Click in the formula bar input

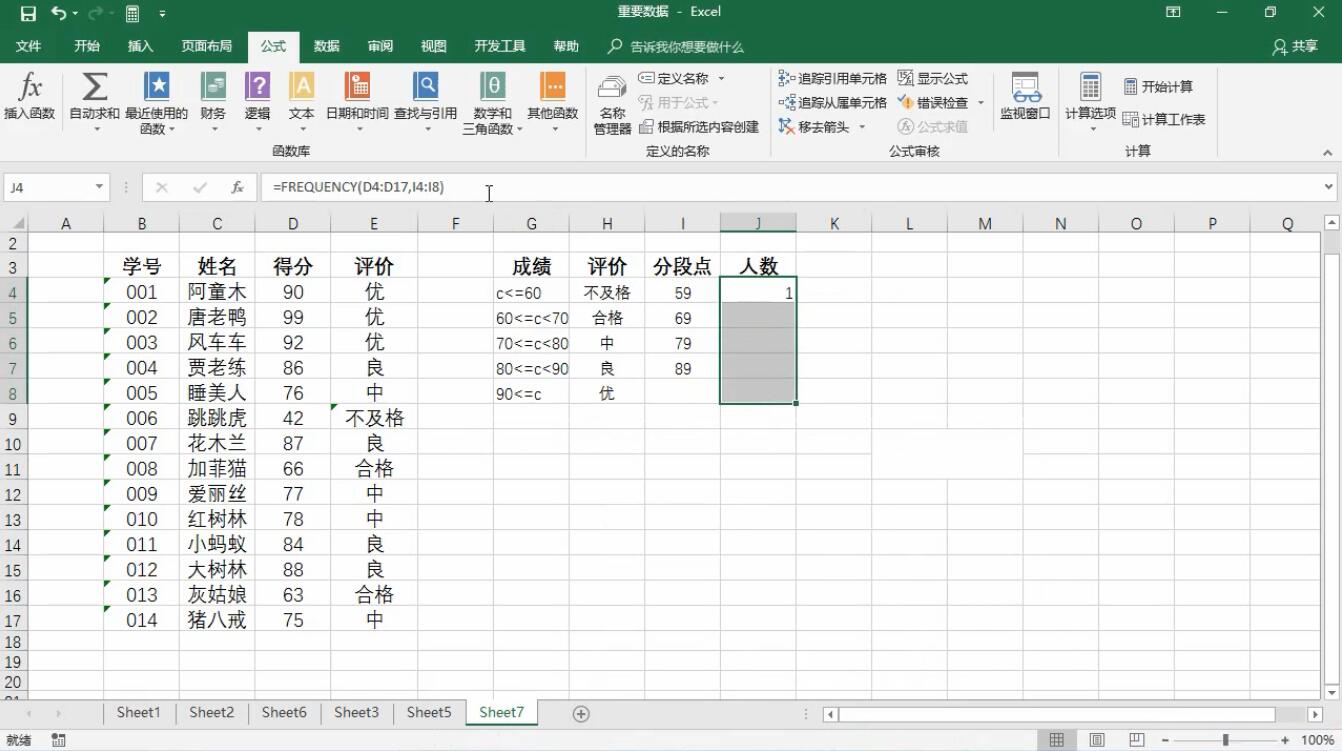tap(790, 187)
